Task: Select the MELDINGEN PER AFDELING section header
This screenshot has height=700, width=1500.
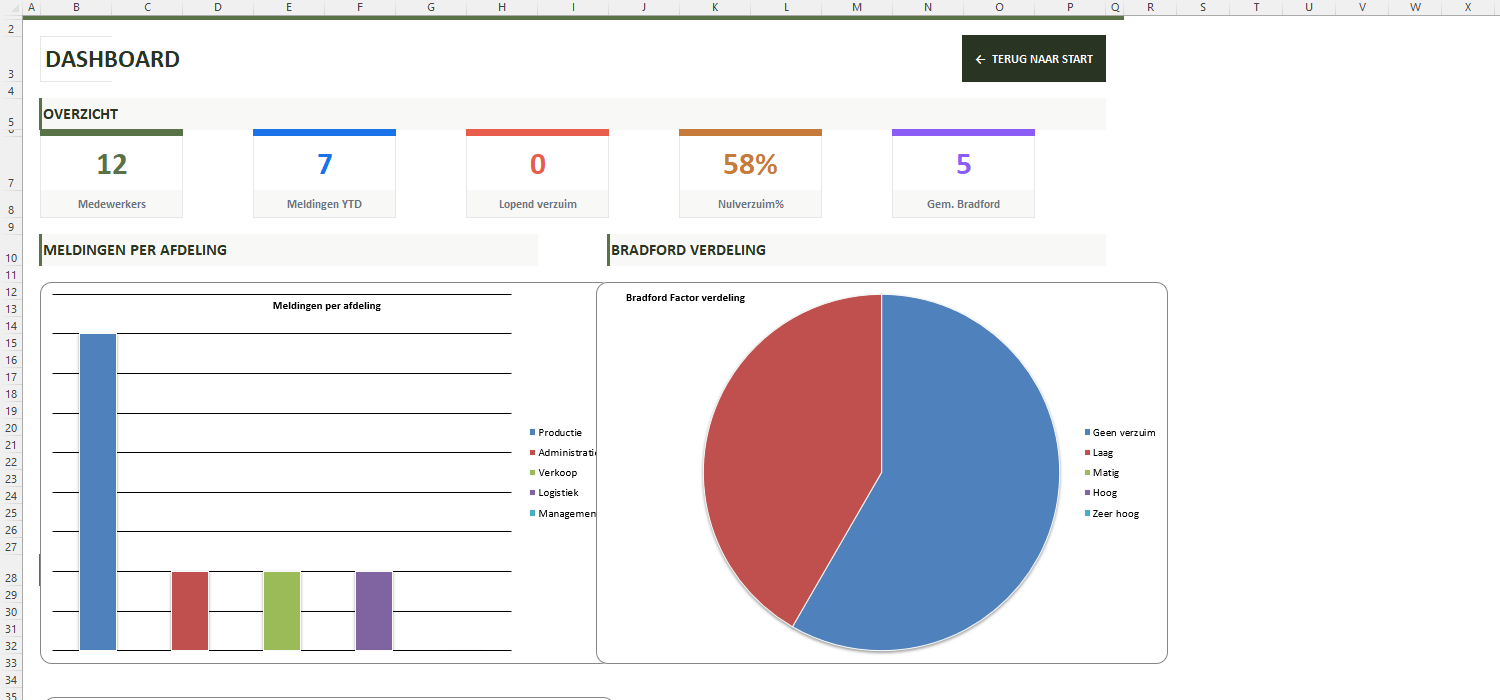Action: [288, 250]
